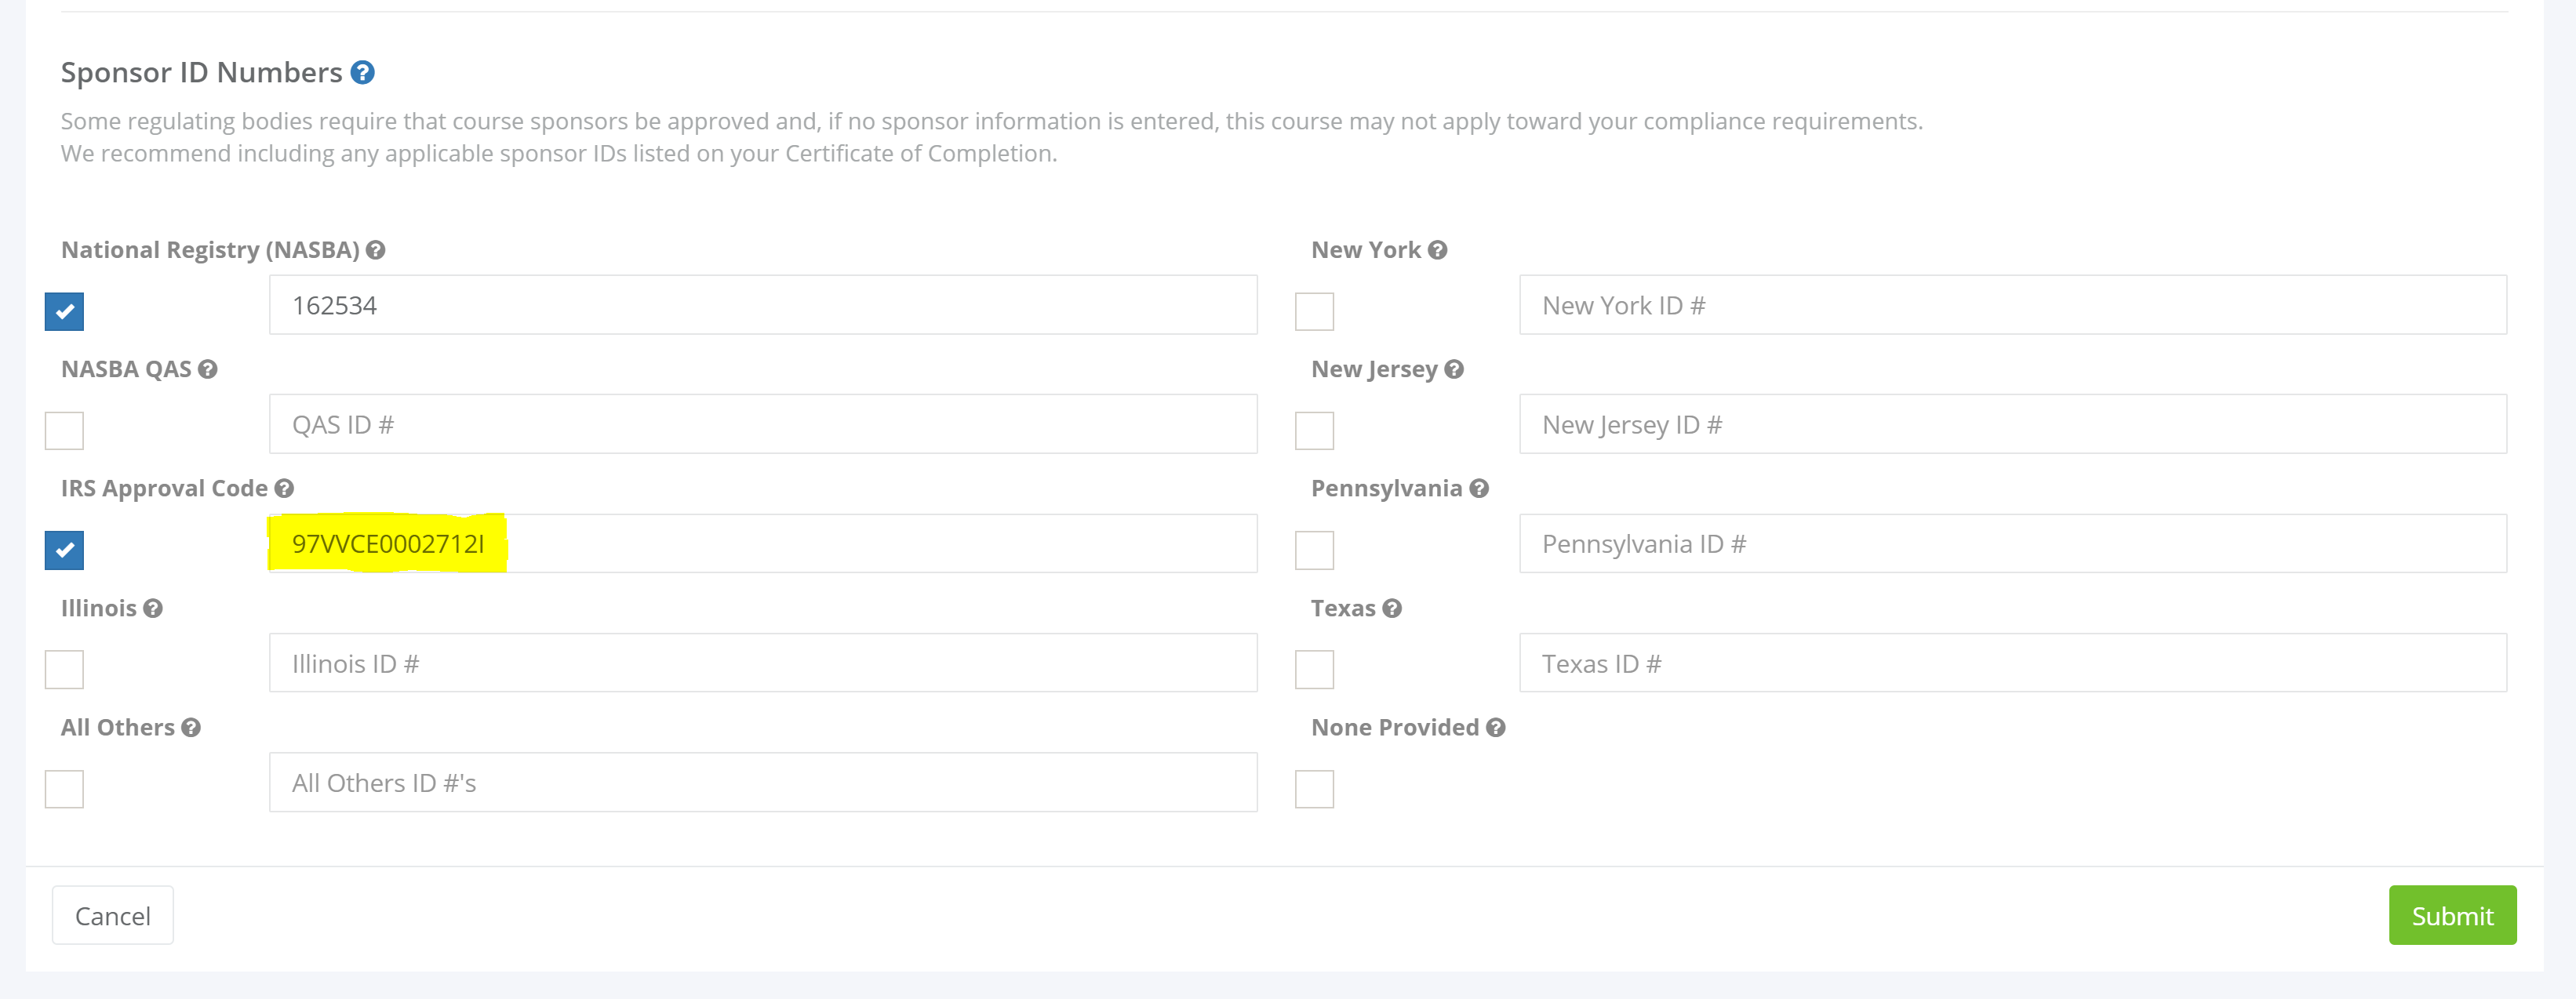
Task: Click the Illinois ID # input field
Action: (763, 663)
